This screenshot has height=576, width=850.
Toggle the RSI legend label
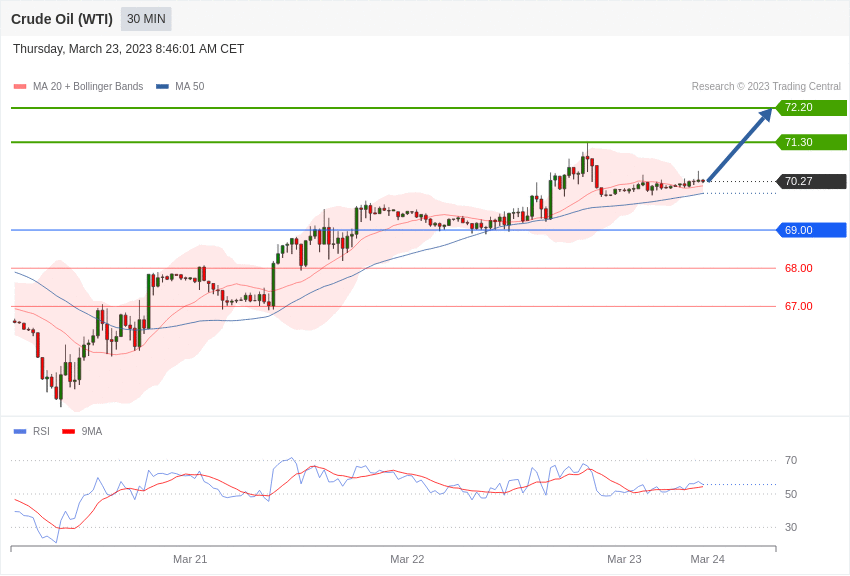click(41, 431)
